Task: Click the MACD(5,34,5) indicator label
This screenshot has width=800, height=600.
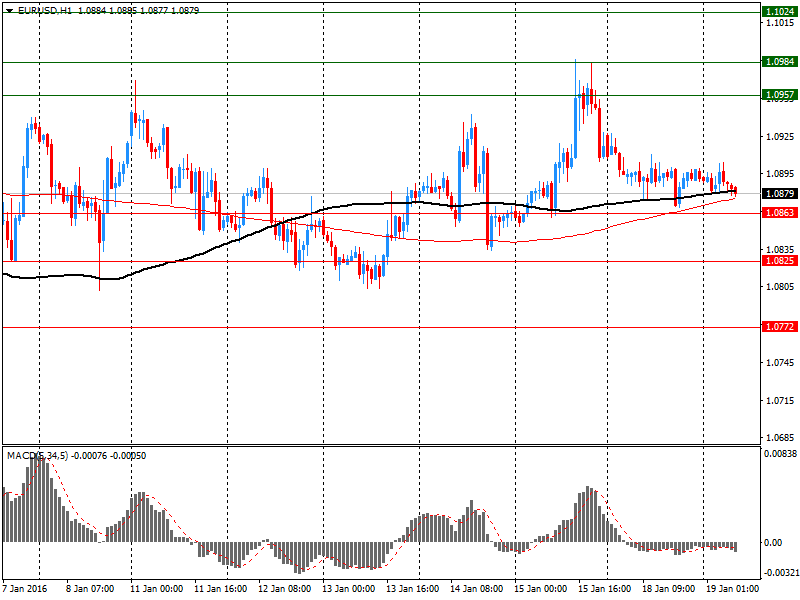Action: [37, 456]
